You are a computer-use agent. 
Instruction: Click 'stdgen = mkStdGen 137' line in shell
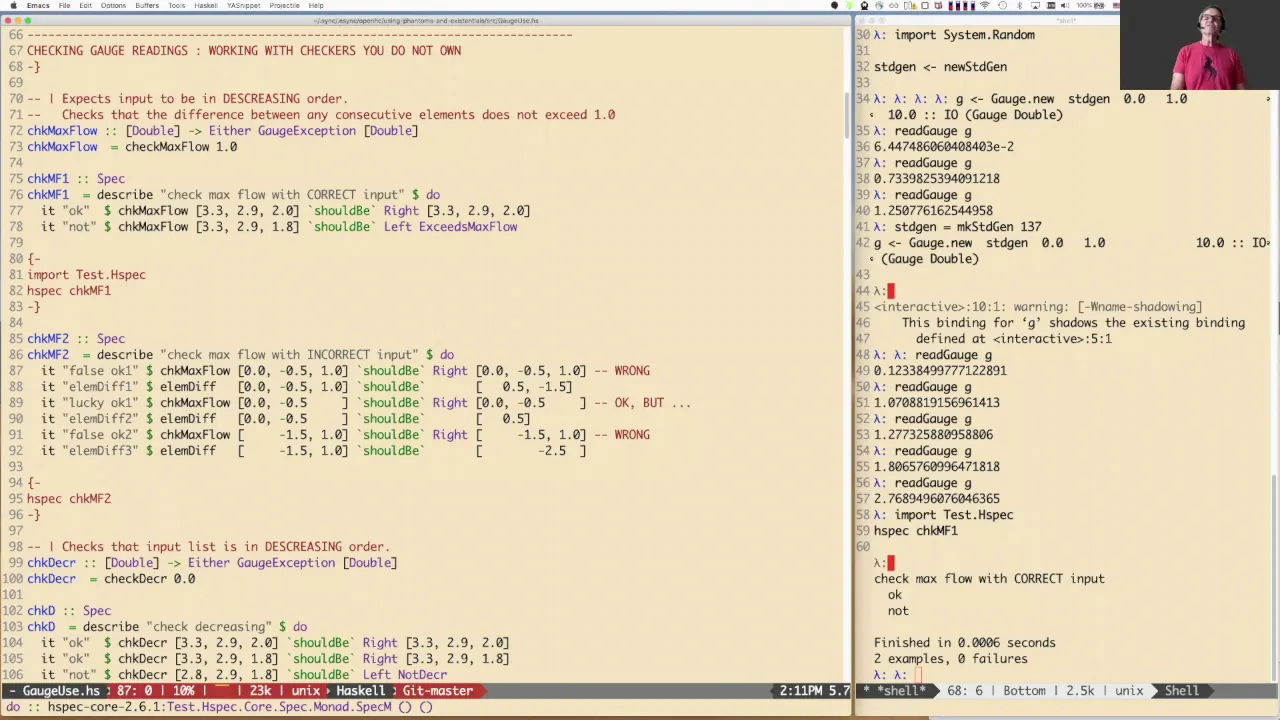967,227
